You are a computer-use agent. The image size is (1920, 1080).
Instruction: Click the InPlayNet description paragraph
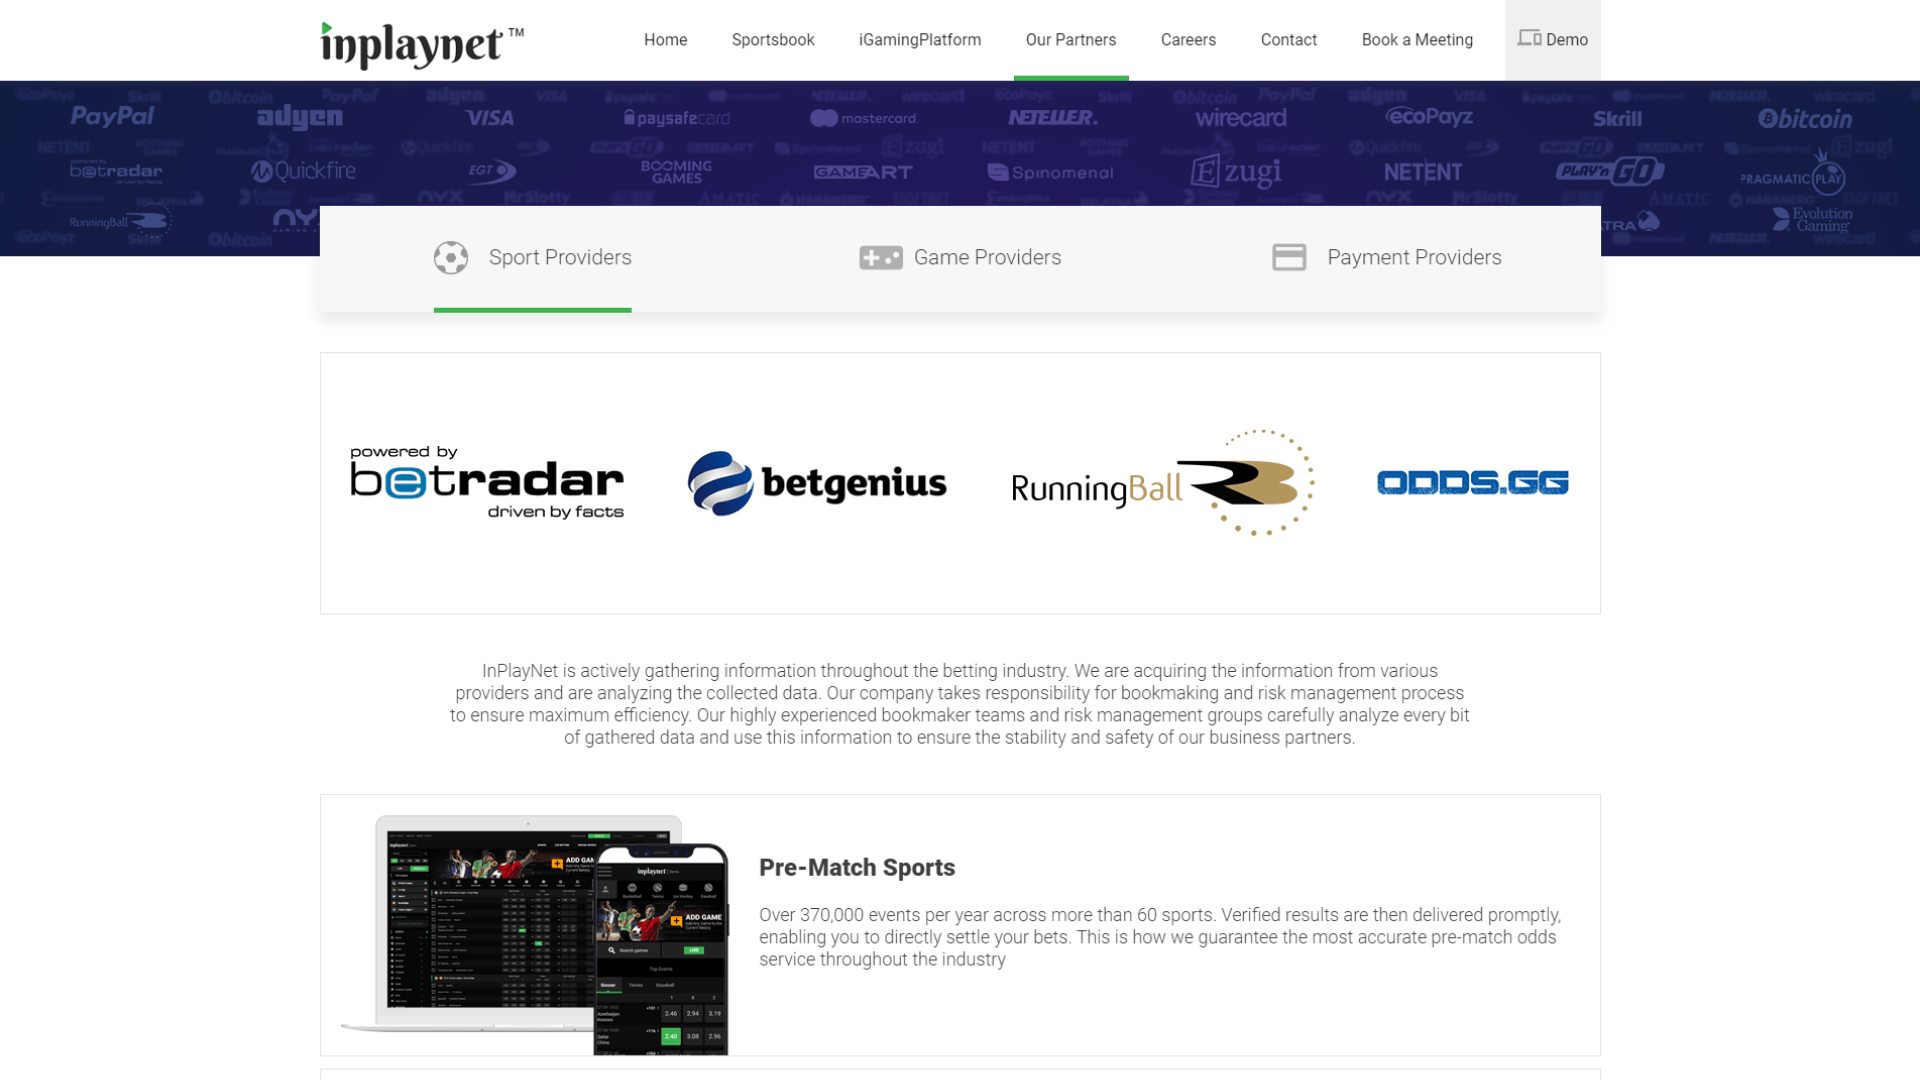tap(960, 704)
